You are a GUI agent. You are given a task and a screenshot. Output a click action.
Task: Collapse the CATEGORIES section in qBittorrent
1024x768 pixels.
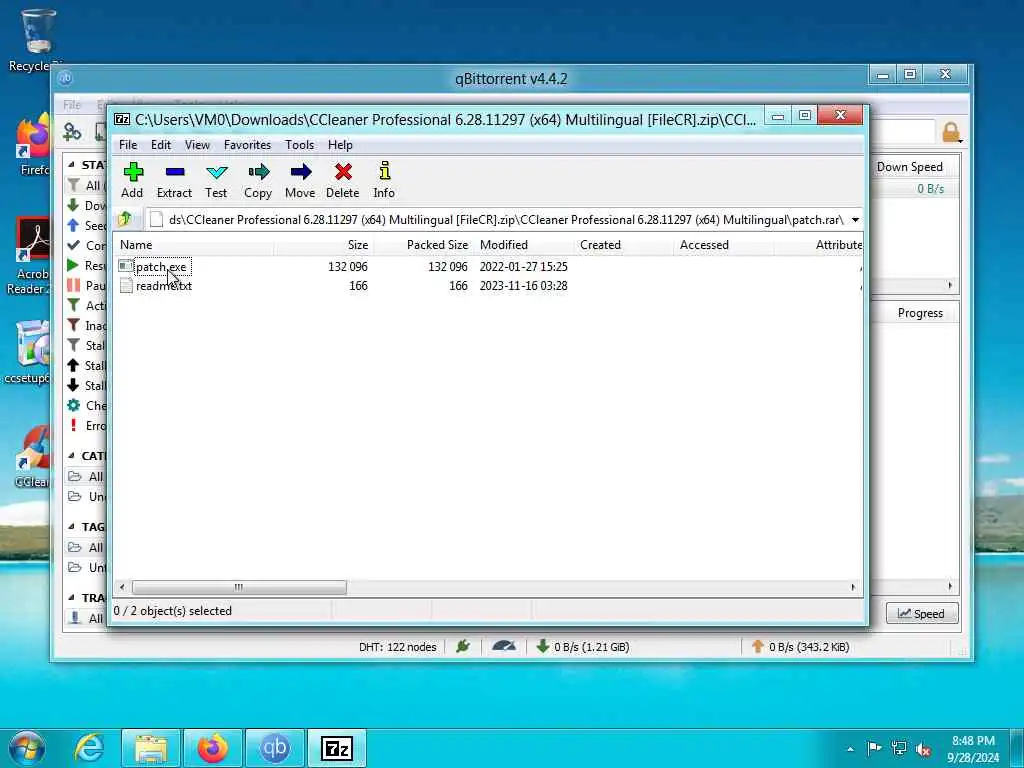pyautogui.click(x=71, y=455)
